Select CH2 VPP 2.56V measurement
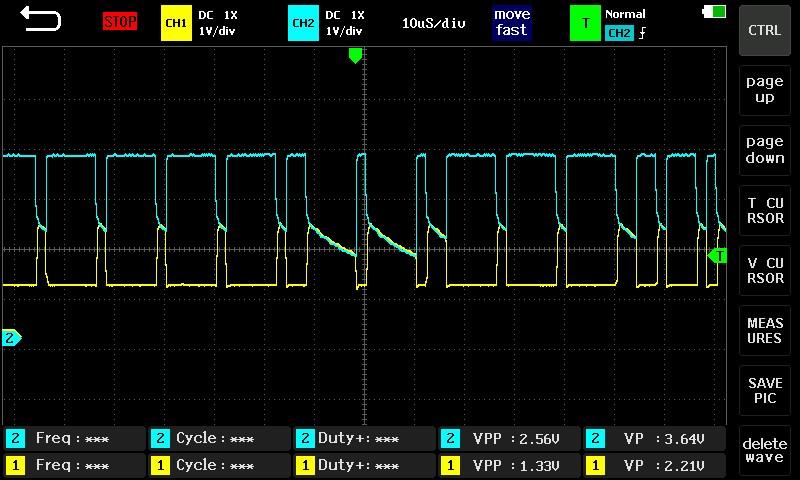 click(x=509, y=438)
